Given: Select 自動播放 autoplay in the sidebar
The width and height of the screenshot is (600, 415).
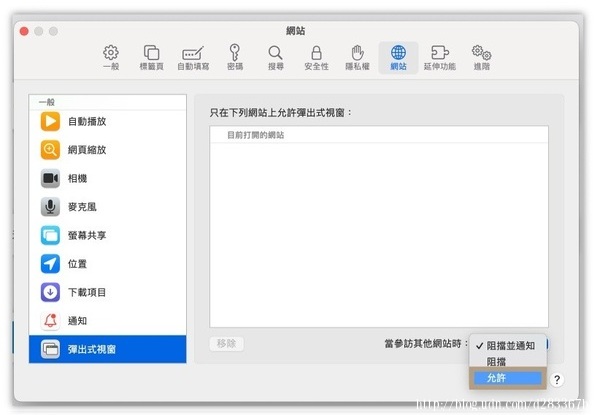Looking at the screenshot, I should pyautogui.click(x=108, y=121).
